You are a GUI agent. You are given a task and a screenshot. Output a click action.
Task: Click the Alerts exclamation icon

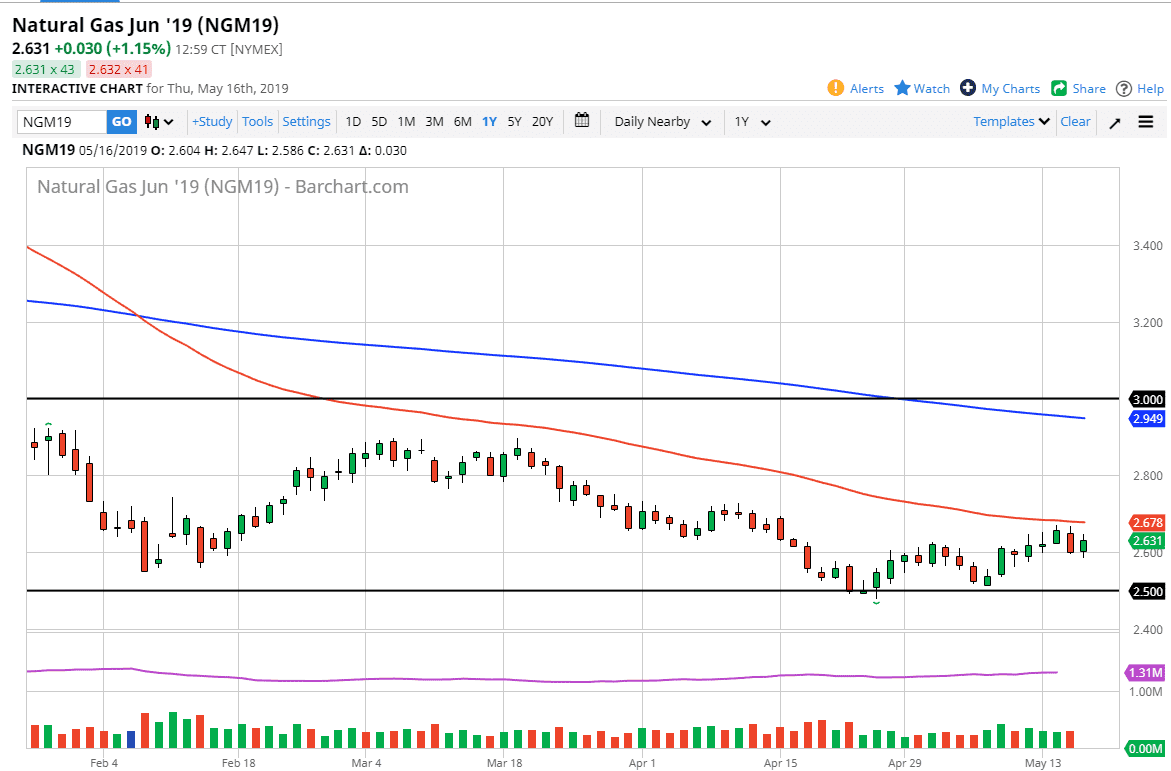click(836, 88)
